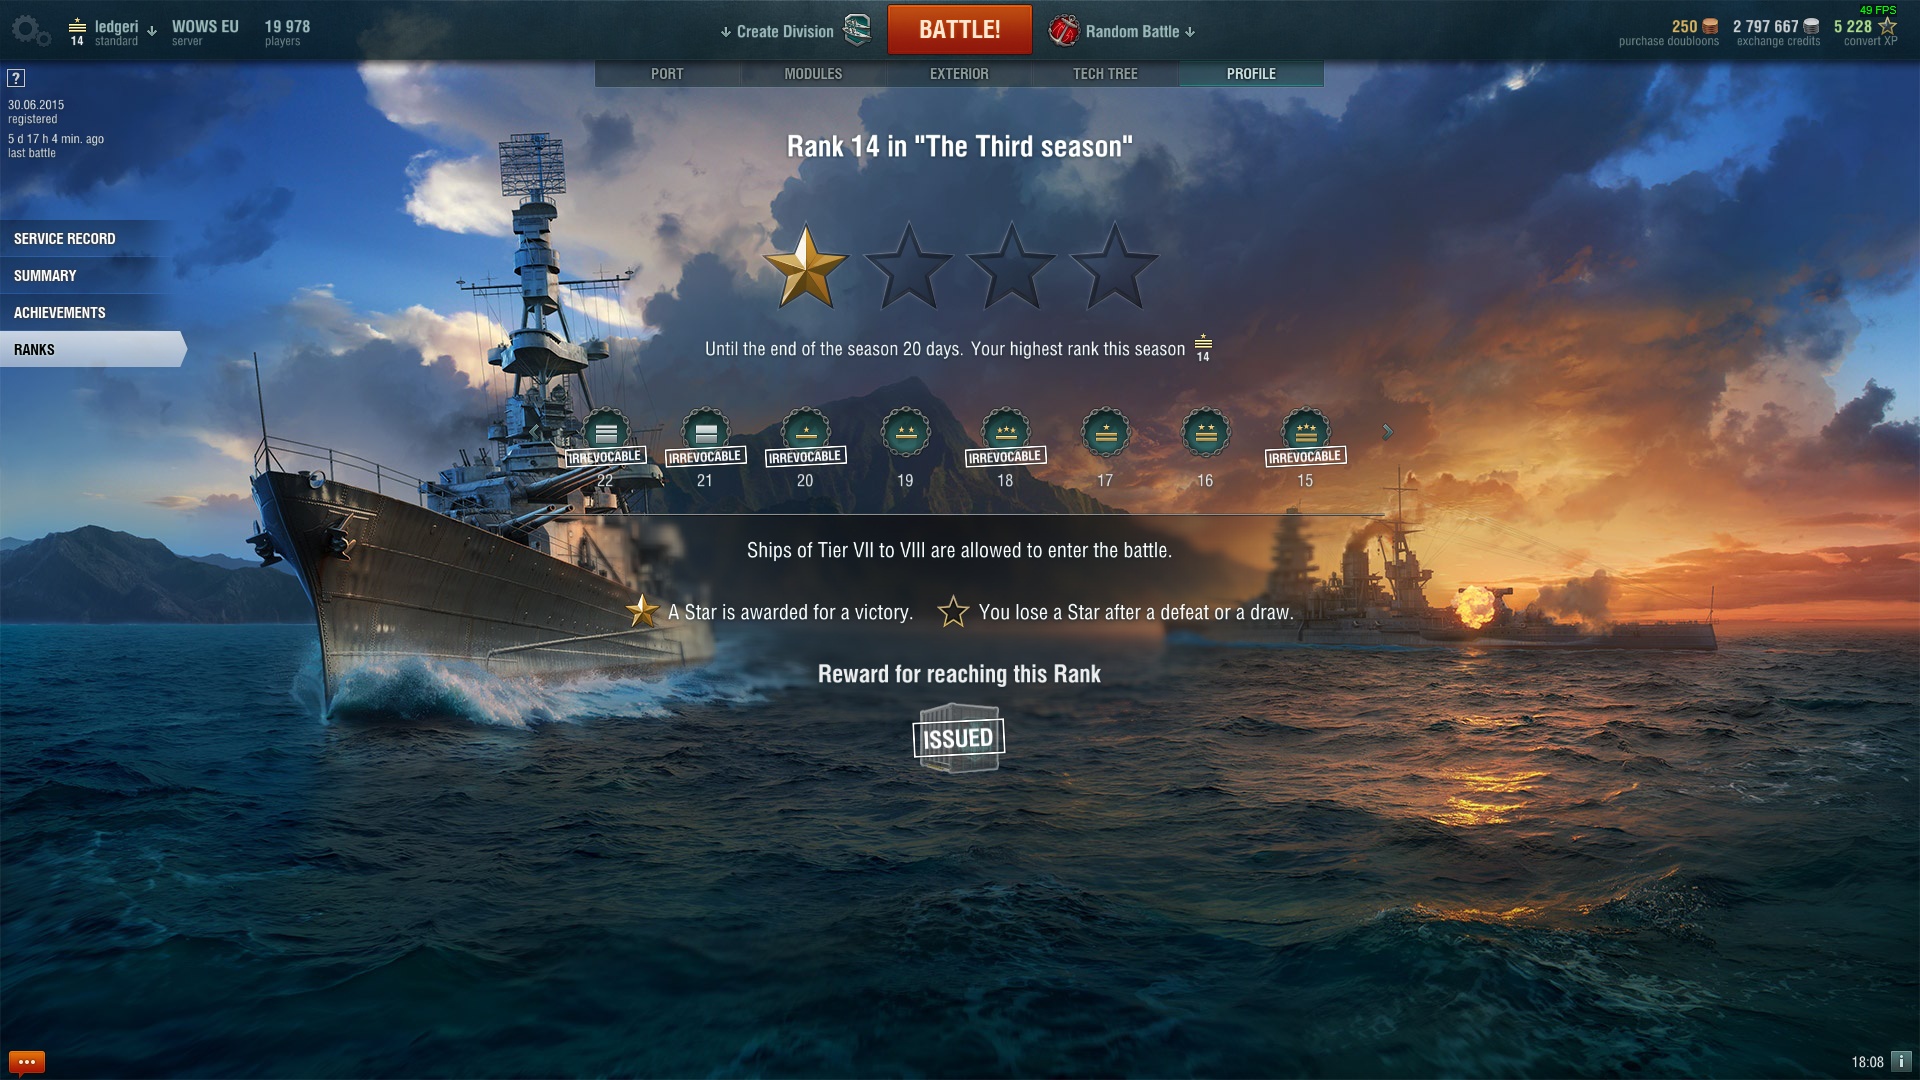Select the rank 17 badge icon
Screen dimensions: 1920x1080
click(x=1105, y=433)
